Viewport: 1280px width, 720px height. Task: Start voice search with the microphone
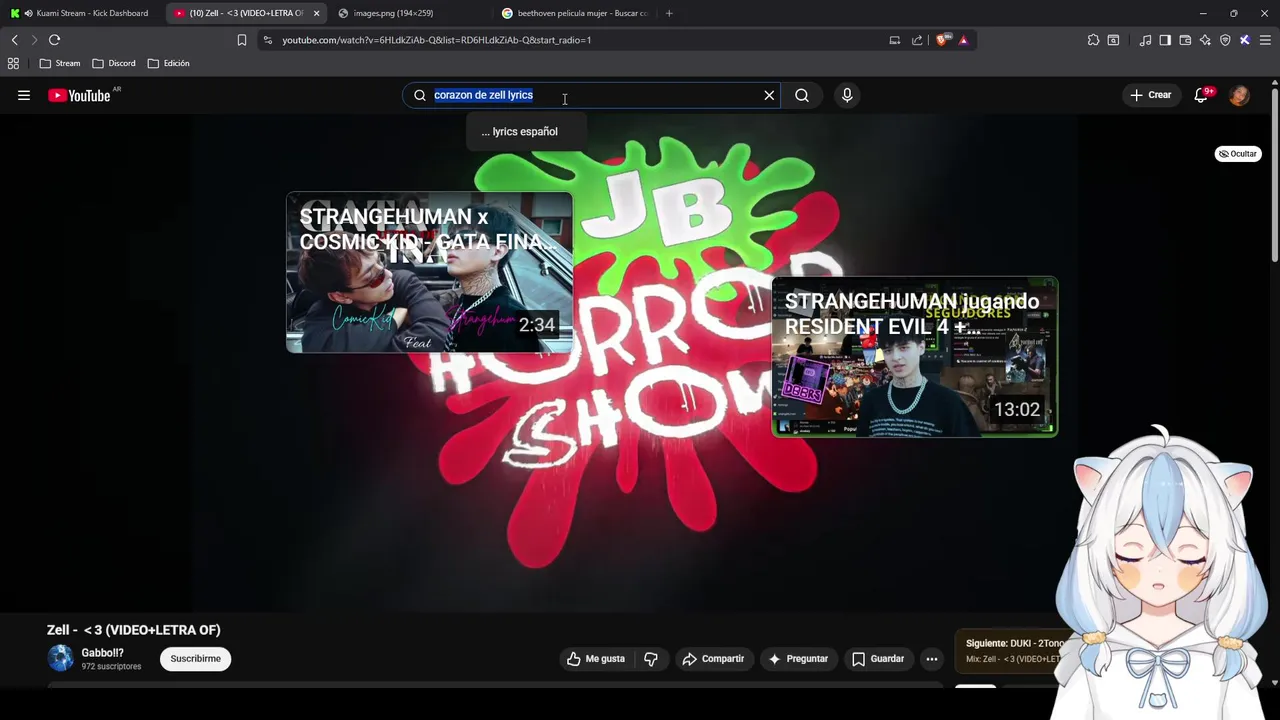847,95
